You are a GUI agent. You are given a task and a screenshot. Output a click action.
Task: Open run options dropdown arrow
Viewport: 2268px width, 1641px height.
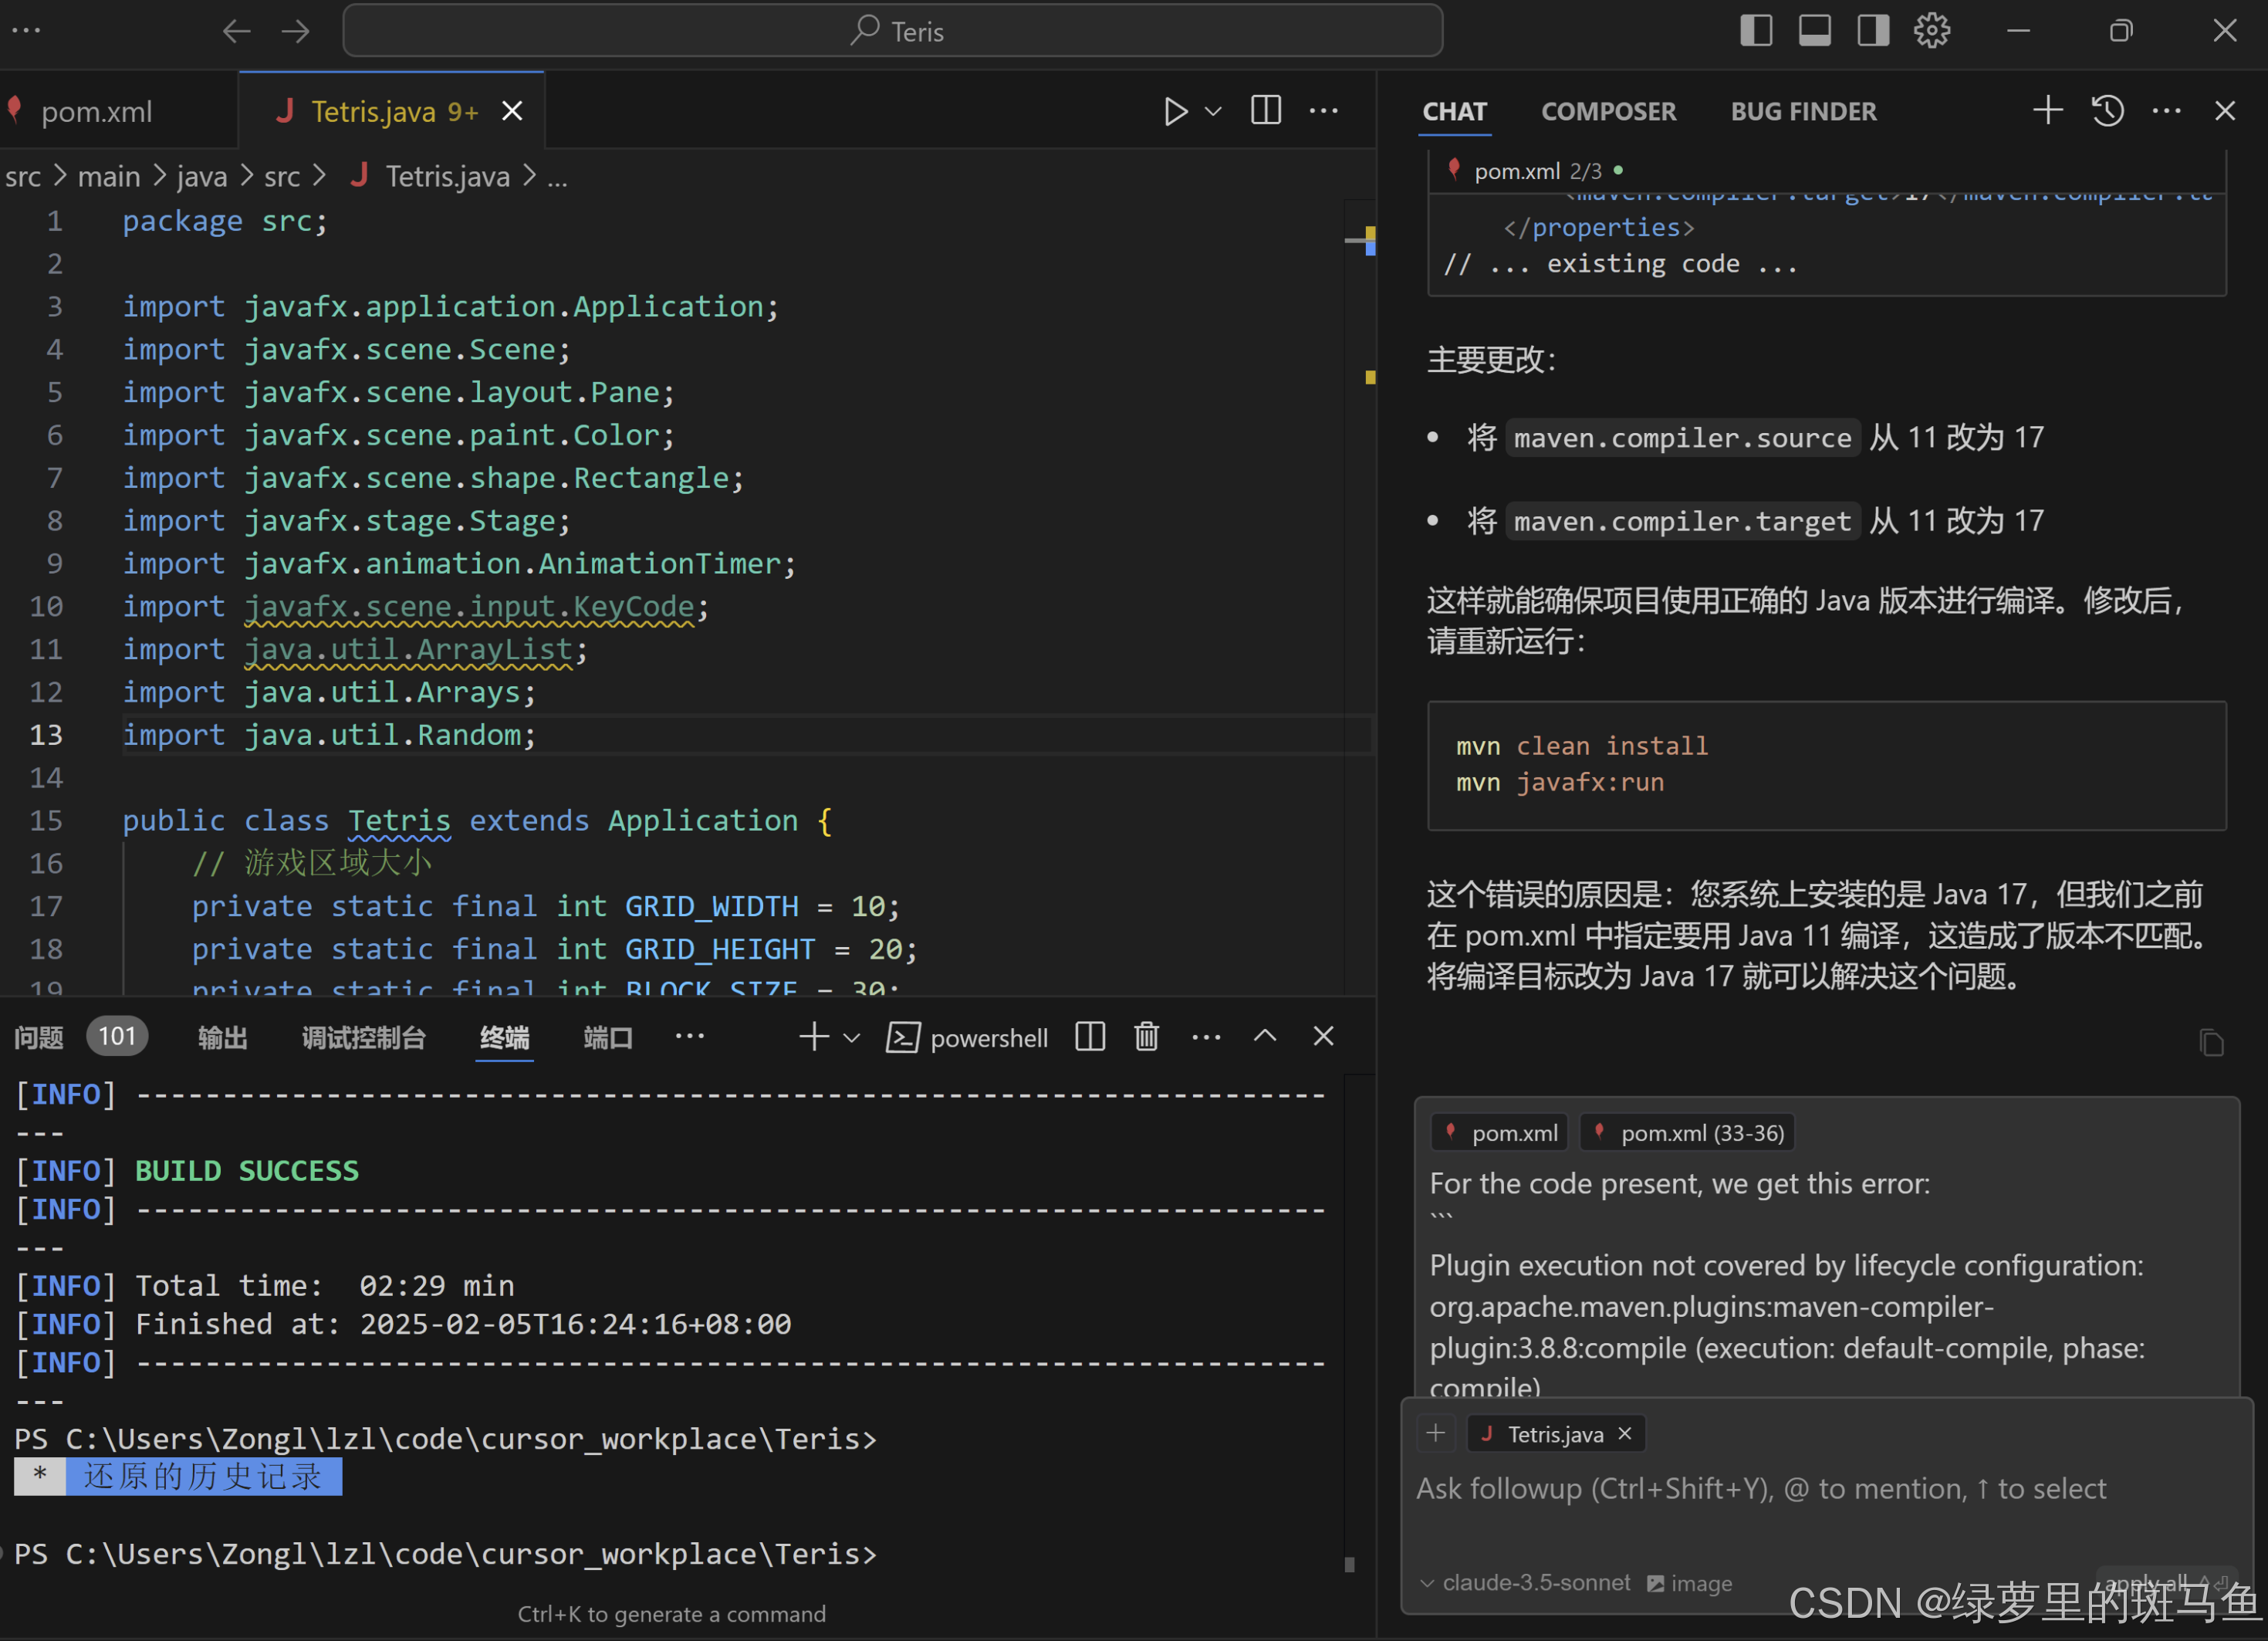click(x=1213, y=111)
